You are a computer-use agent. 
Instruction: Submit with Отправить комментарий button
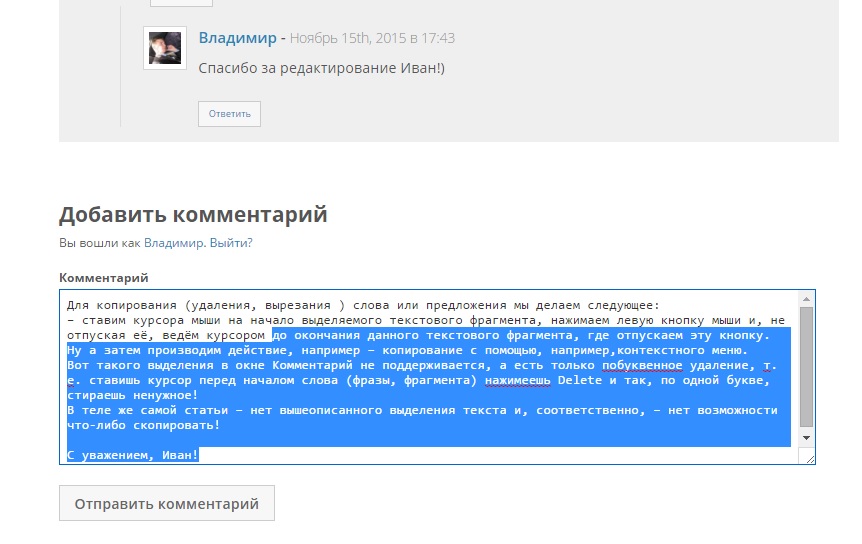click(167, 503)
